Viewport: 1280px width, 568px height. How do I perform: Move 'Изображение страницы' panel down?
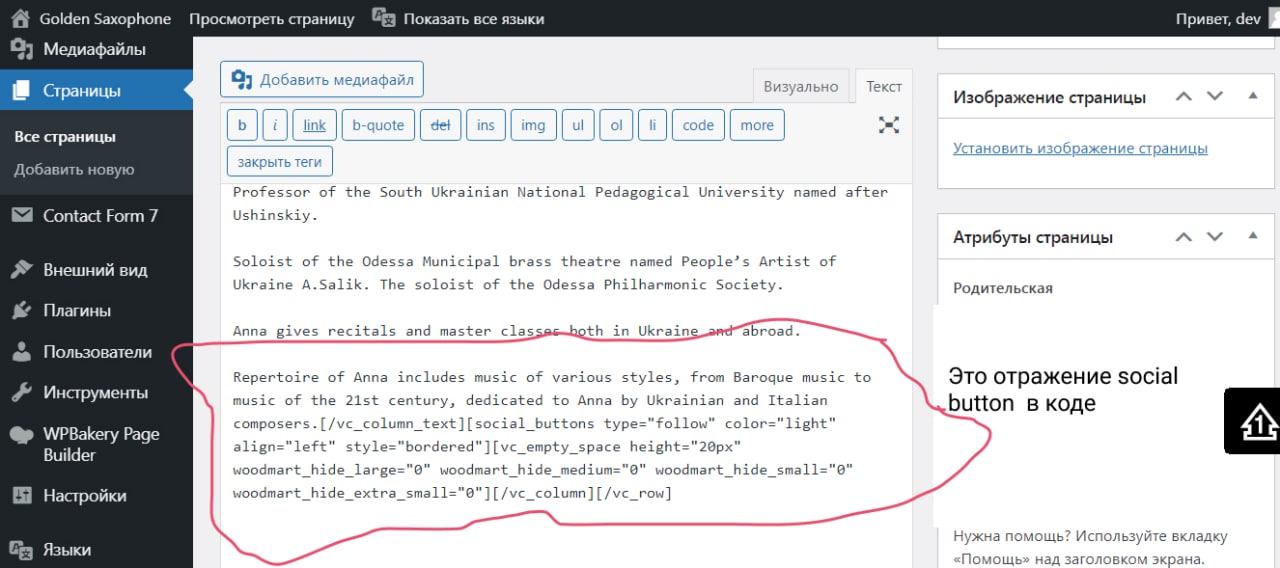1215,97
